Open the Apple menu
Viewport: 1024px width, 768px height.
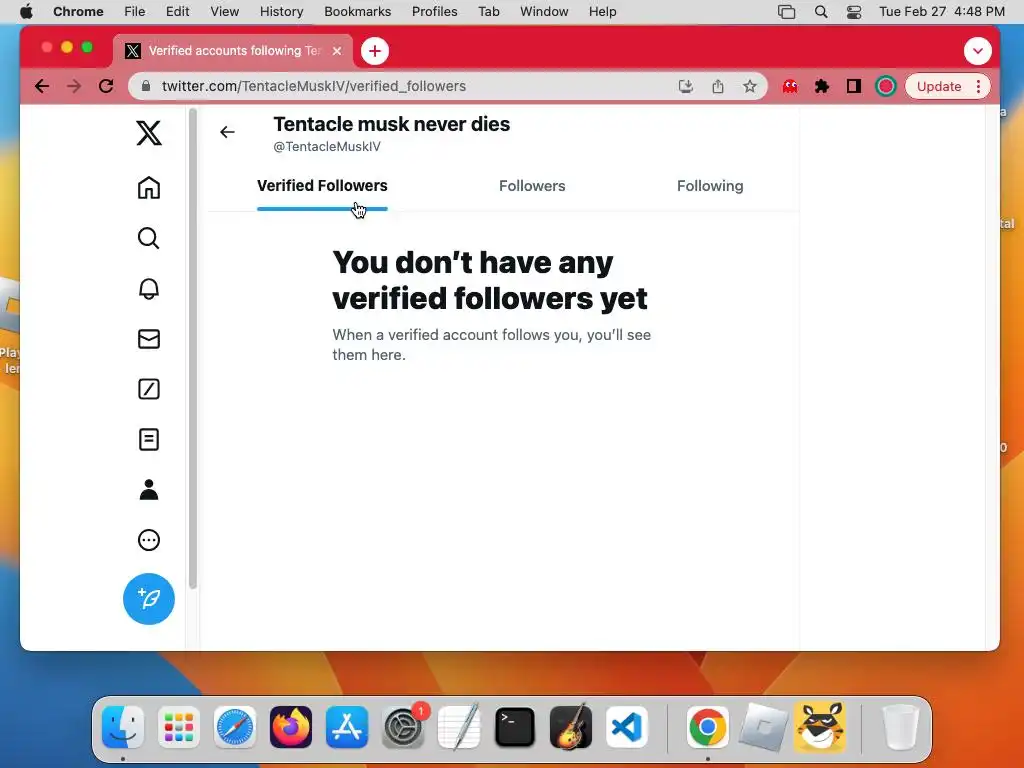click(x=26, y=12)
